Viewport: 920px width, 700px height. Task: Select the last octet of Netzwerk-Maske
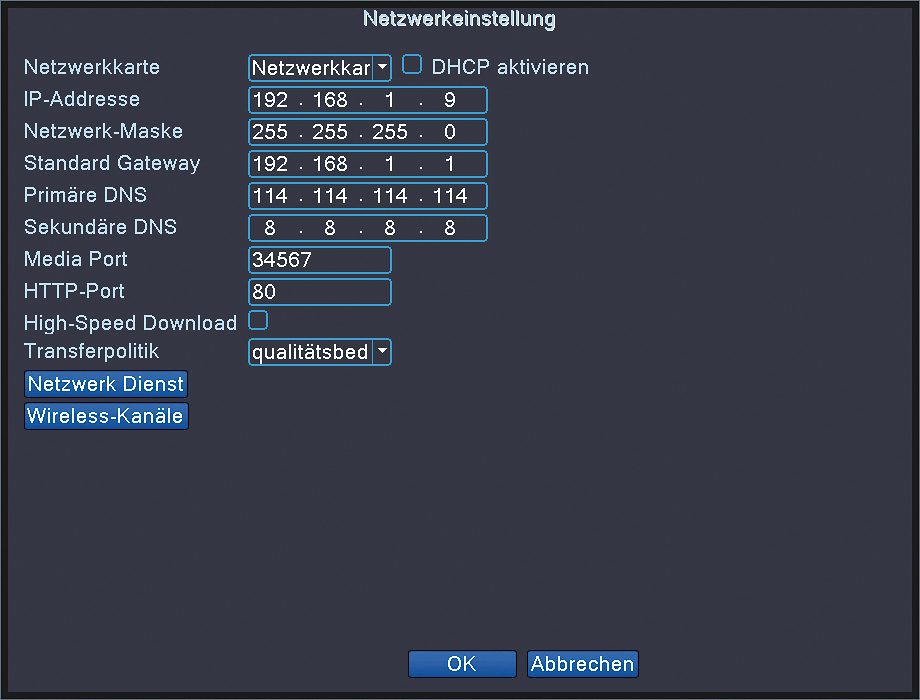click(450, 132)
